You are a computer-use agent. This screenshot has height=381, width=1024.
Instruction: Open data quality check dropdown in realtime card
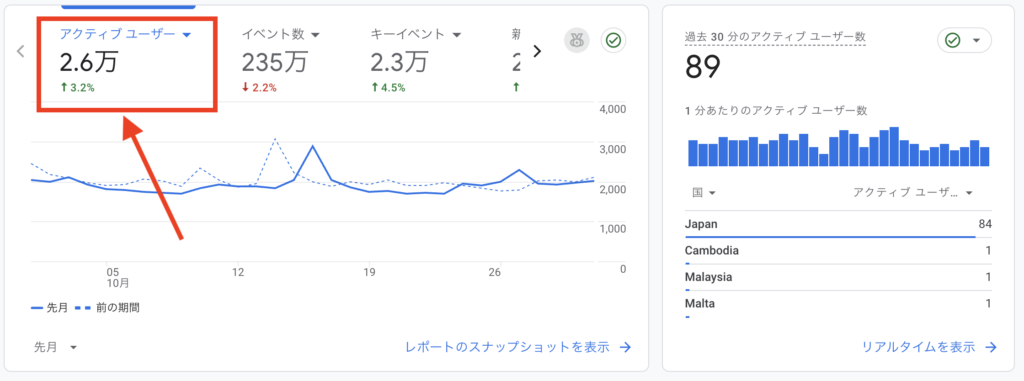(964, 41)
